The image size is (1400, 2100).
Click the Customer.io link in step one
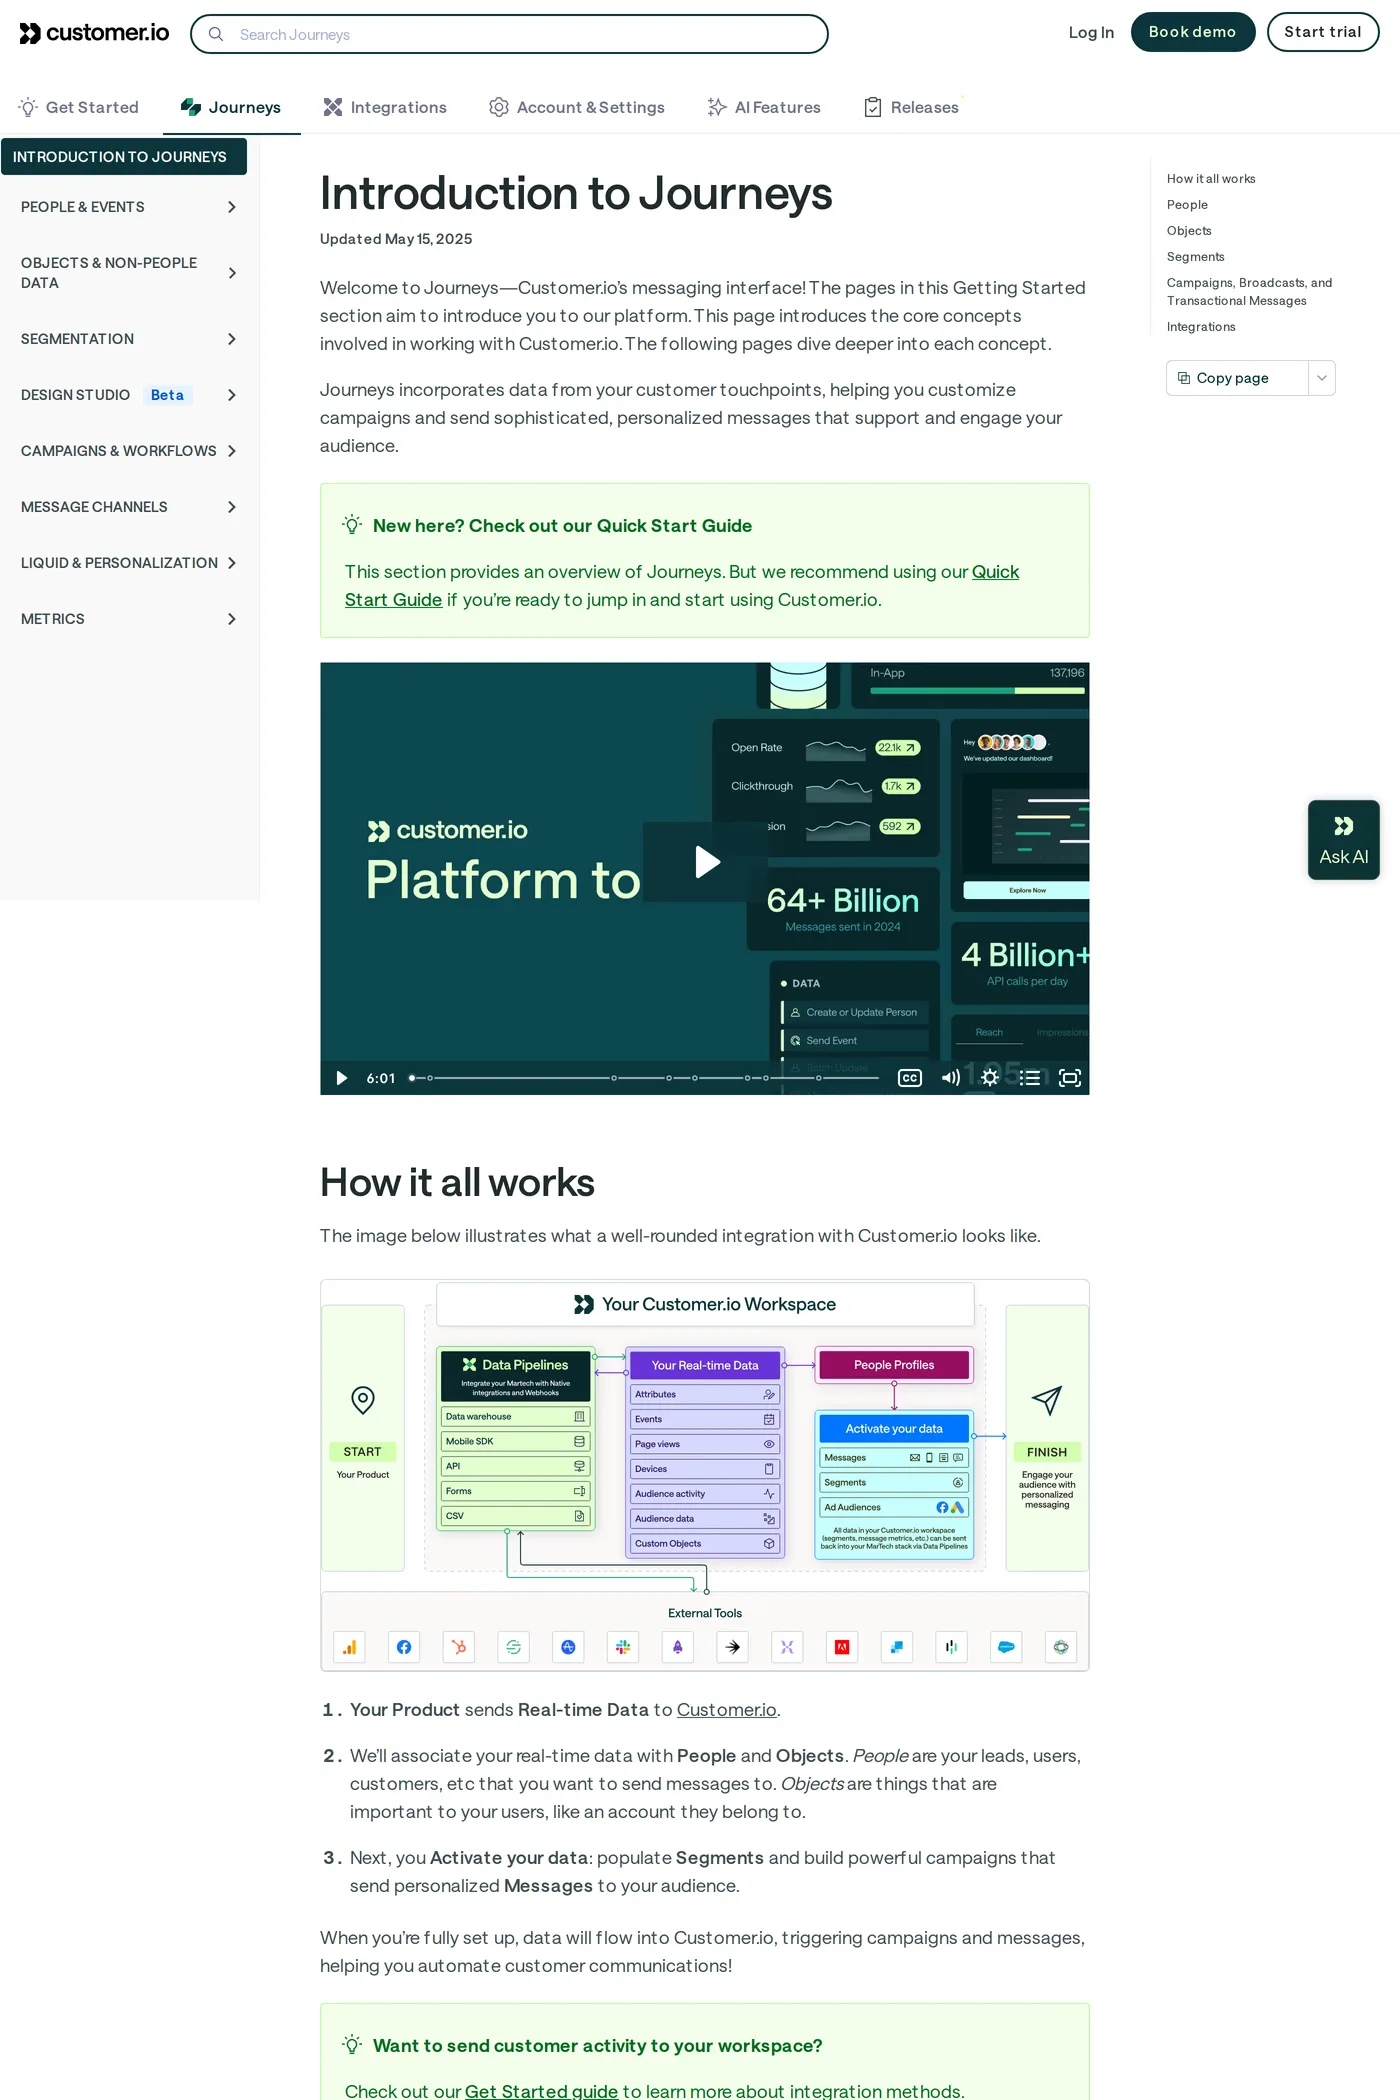coord(727,1710)
